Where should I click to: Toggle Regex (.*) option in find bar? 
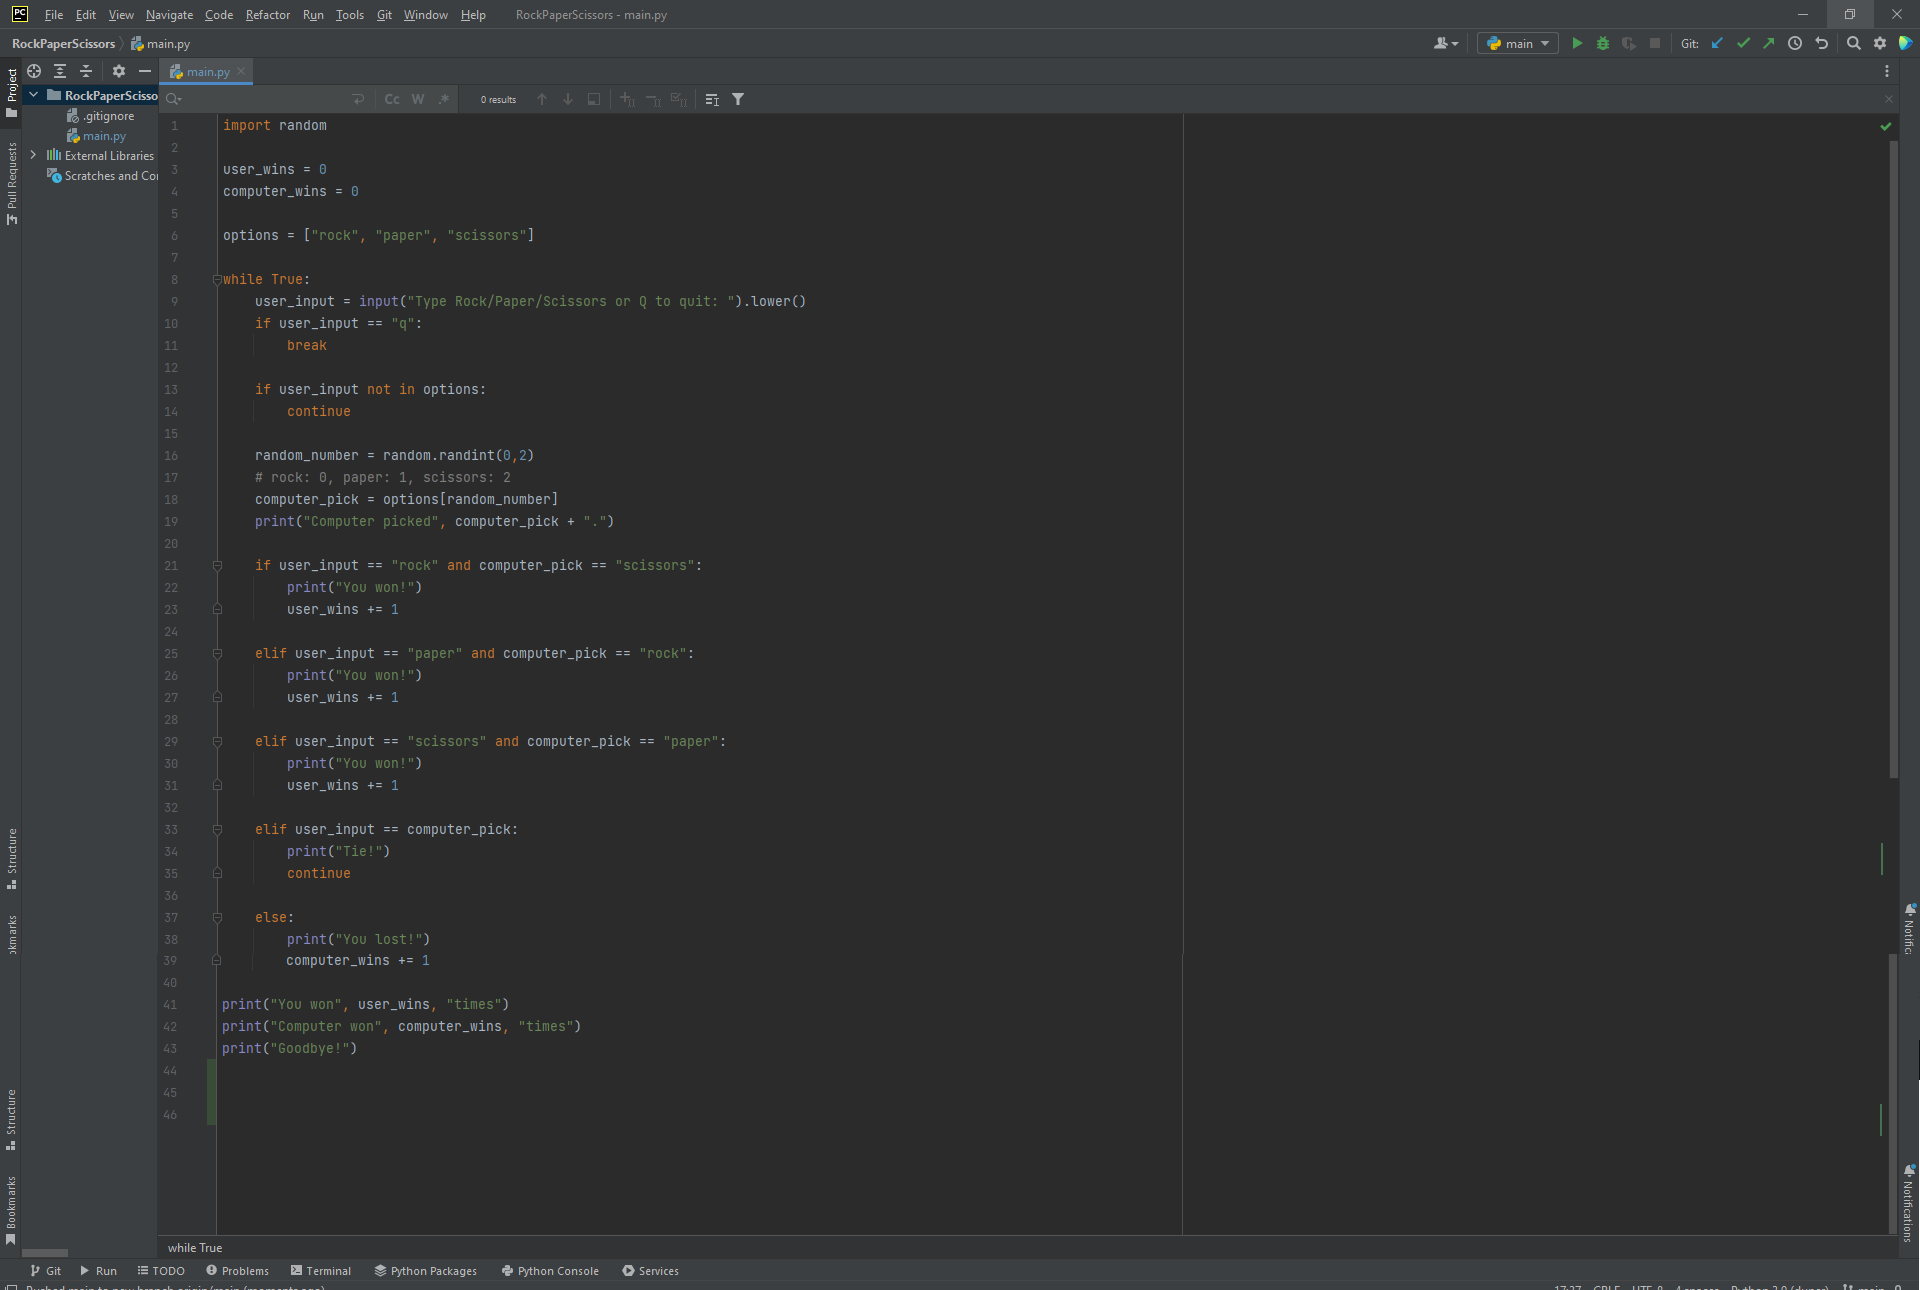444,99
